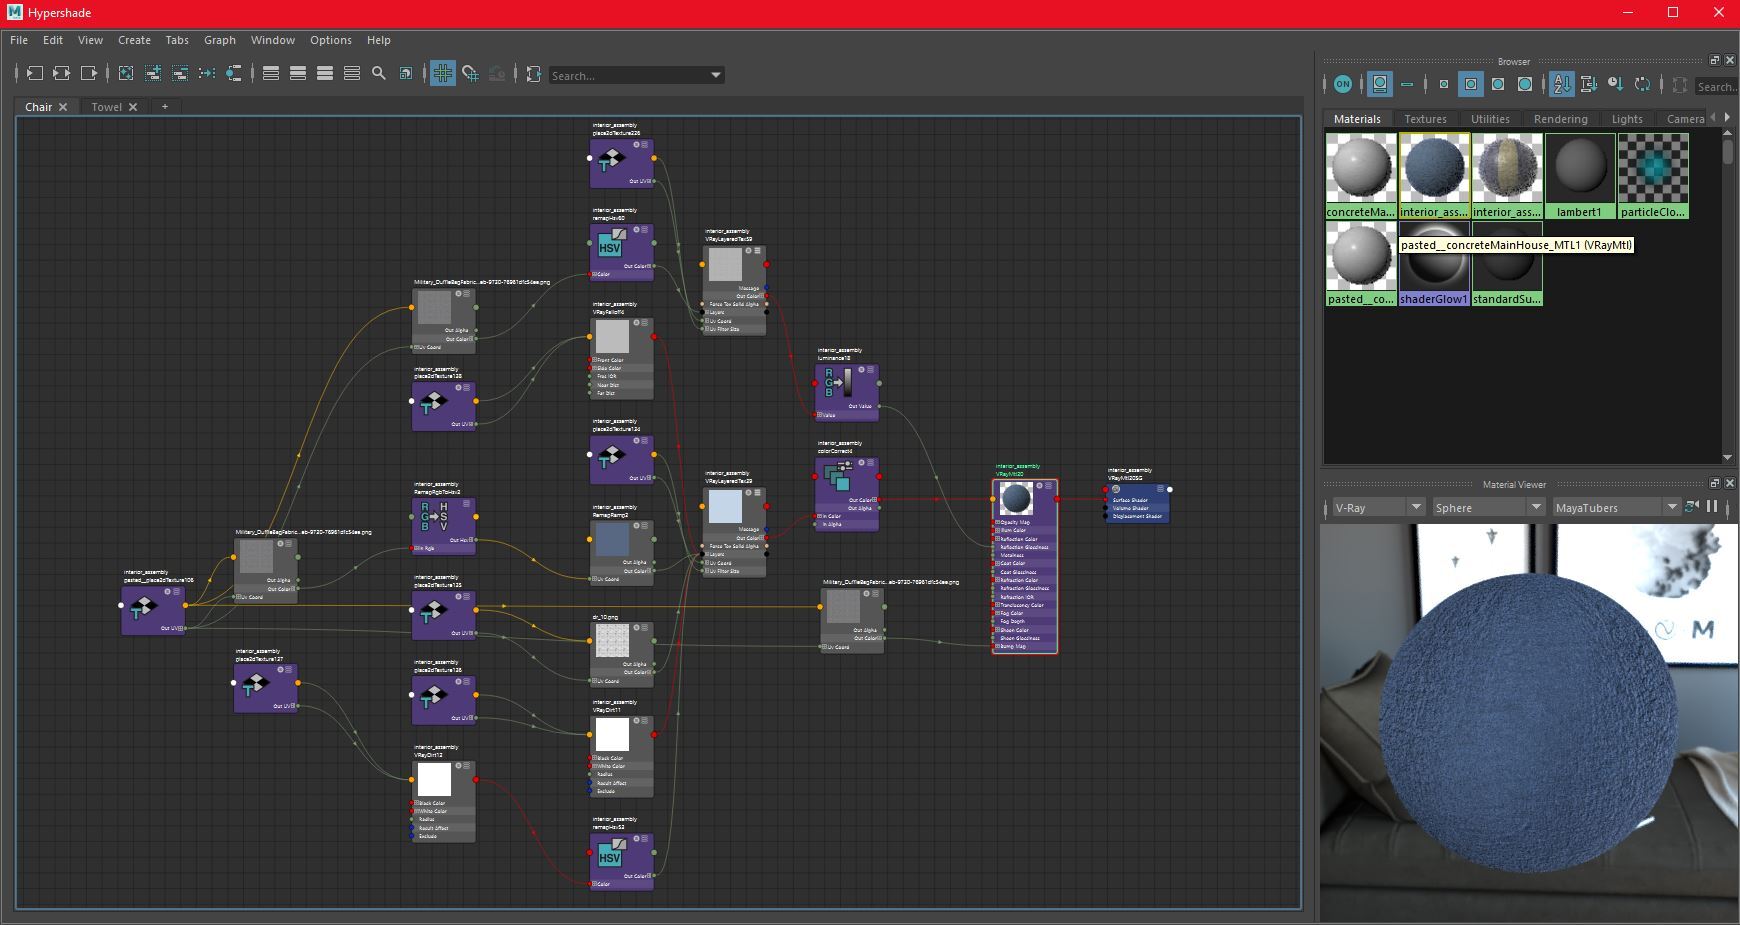
Task: Select the lambert1 material swatch
Action: [x=1580, y=176]
